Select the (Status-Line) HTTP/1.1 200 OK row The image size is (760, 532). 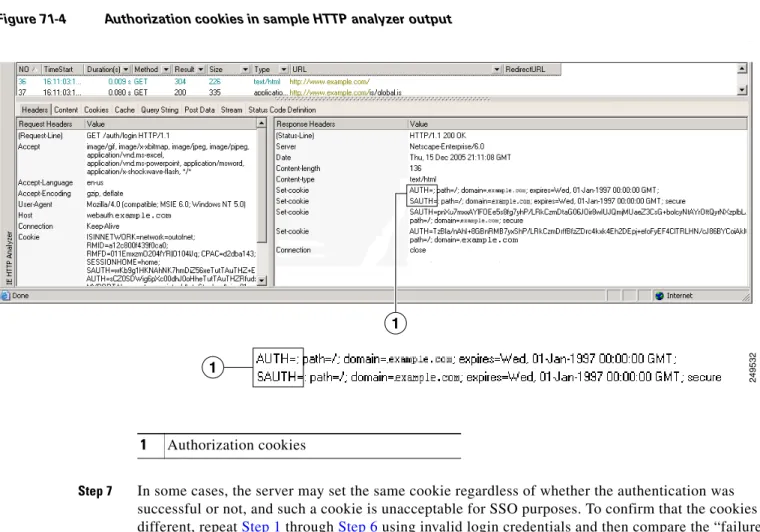coord(511,136)
